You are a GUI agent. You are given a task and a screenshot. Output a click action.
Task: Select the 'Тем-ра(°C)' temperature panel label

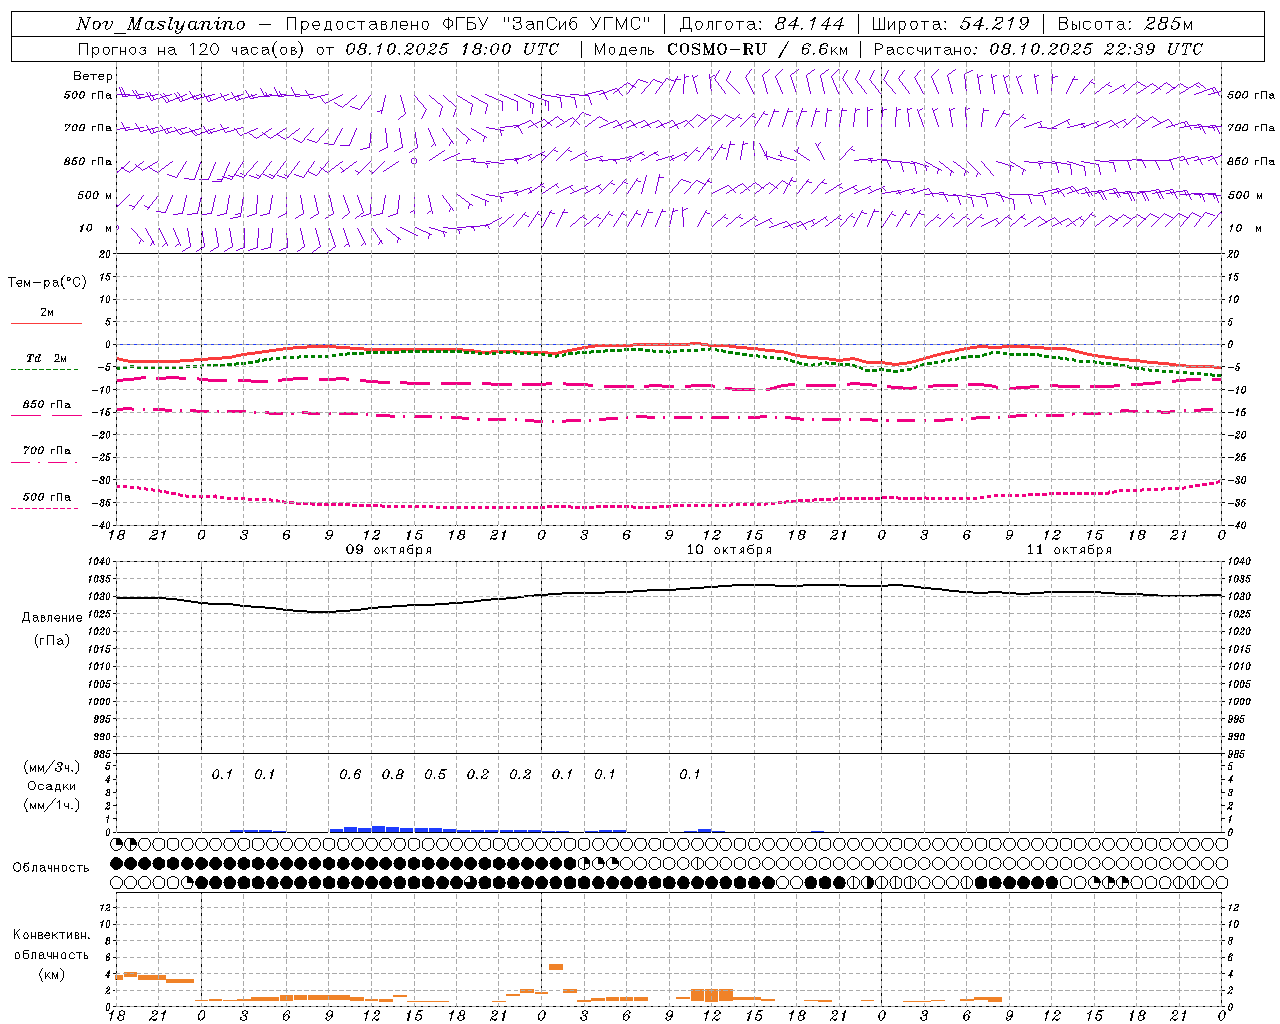pos(47,283)
